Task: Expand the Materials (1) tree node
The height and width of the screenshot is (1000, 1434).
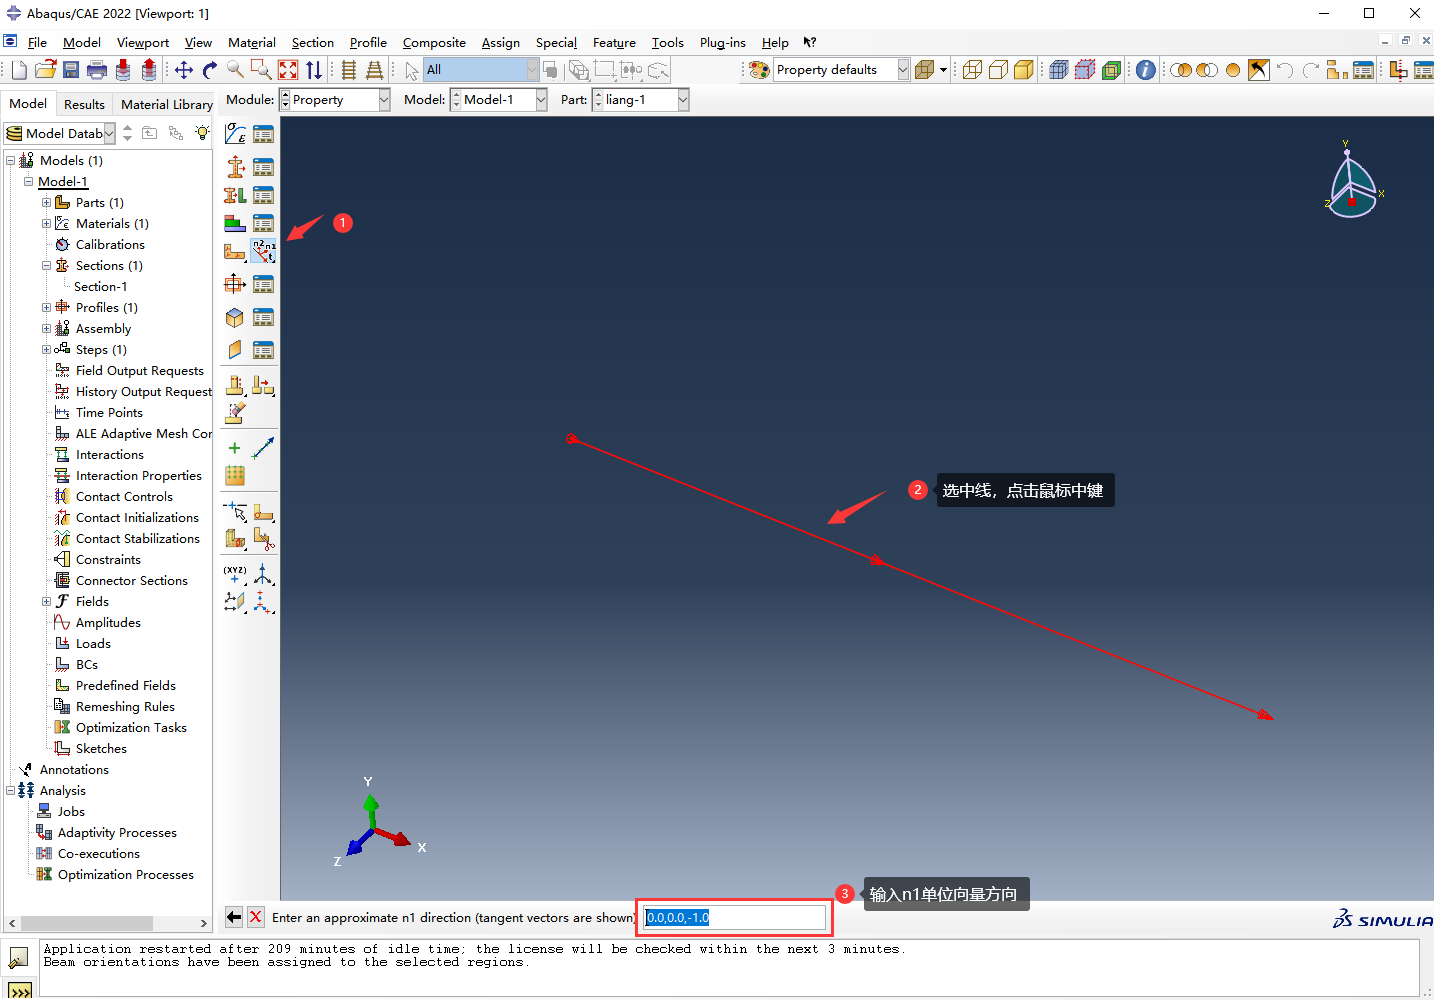Action: click(46, 224)
